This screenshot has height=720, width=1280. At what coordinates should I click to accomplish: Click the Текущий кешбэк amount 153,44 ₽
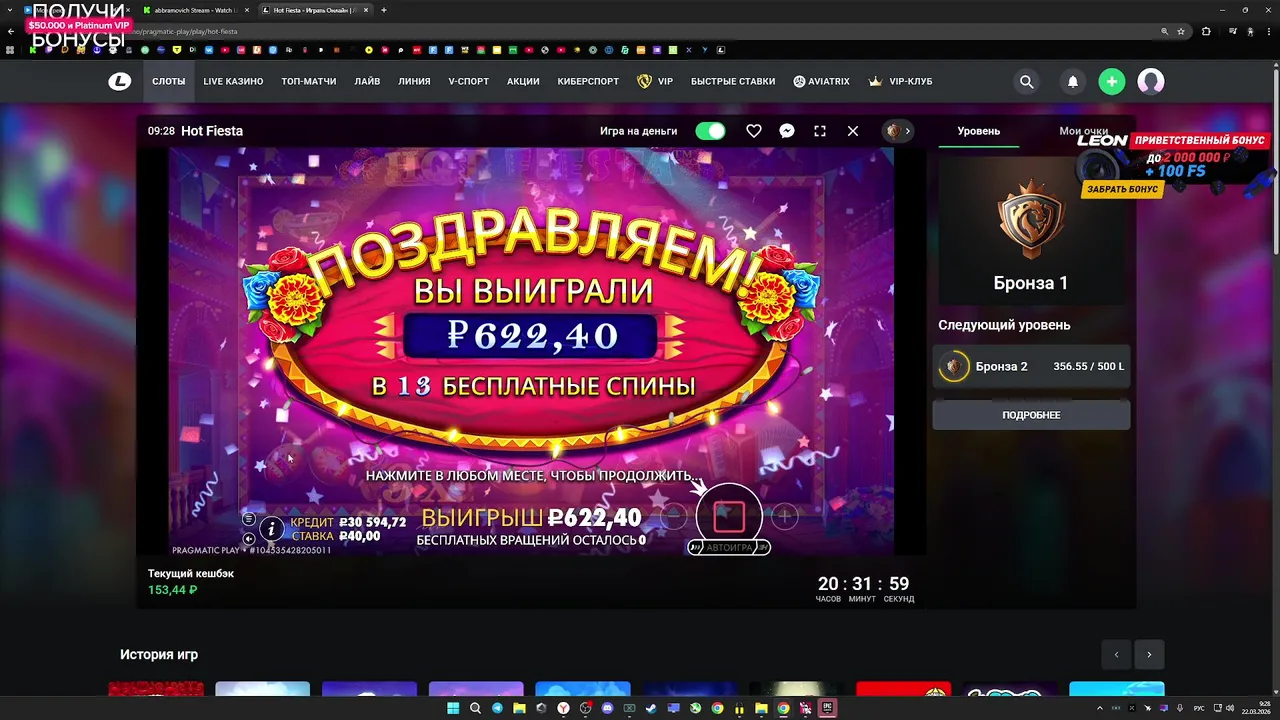(x=172, y=590)
